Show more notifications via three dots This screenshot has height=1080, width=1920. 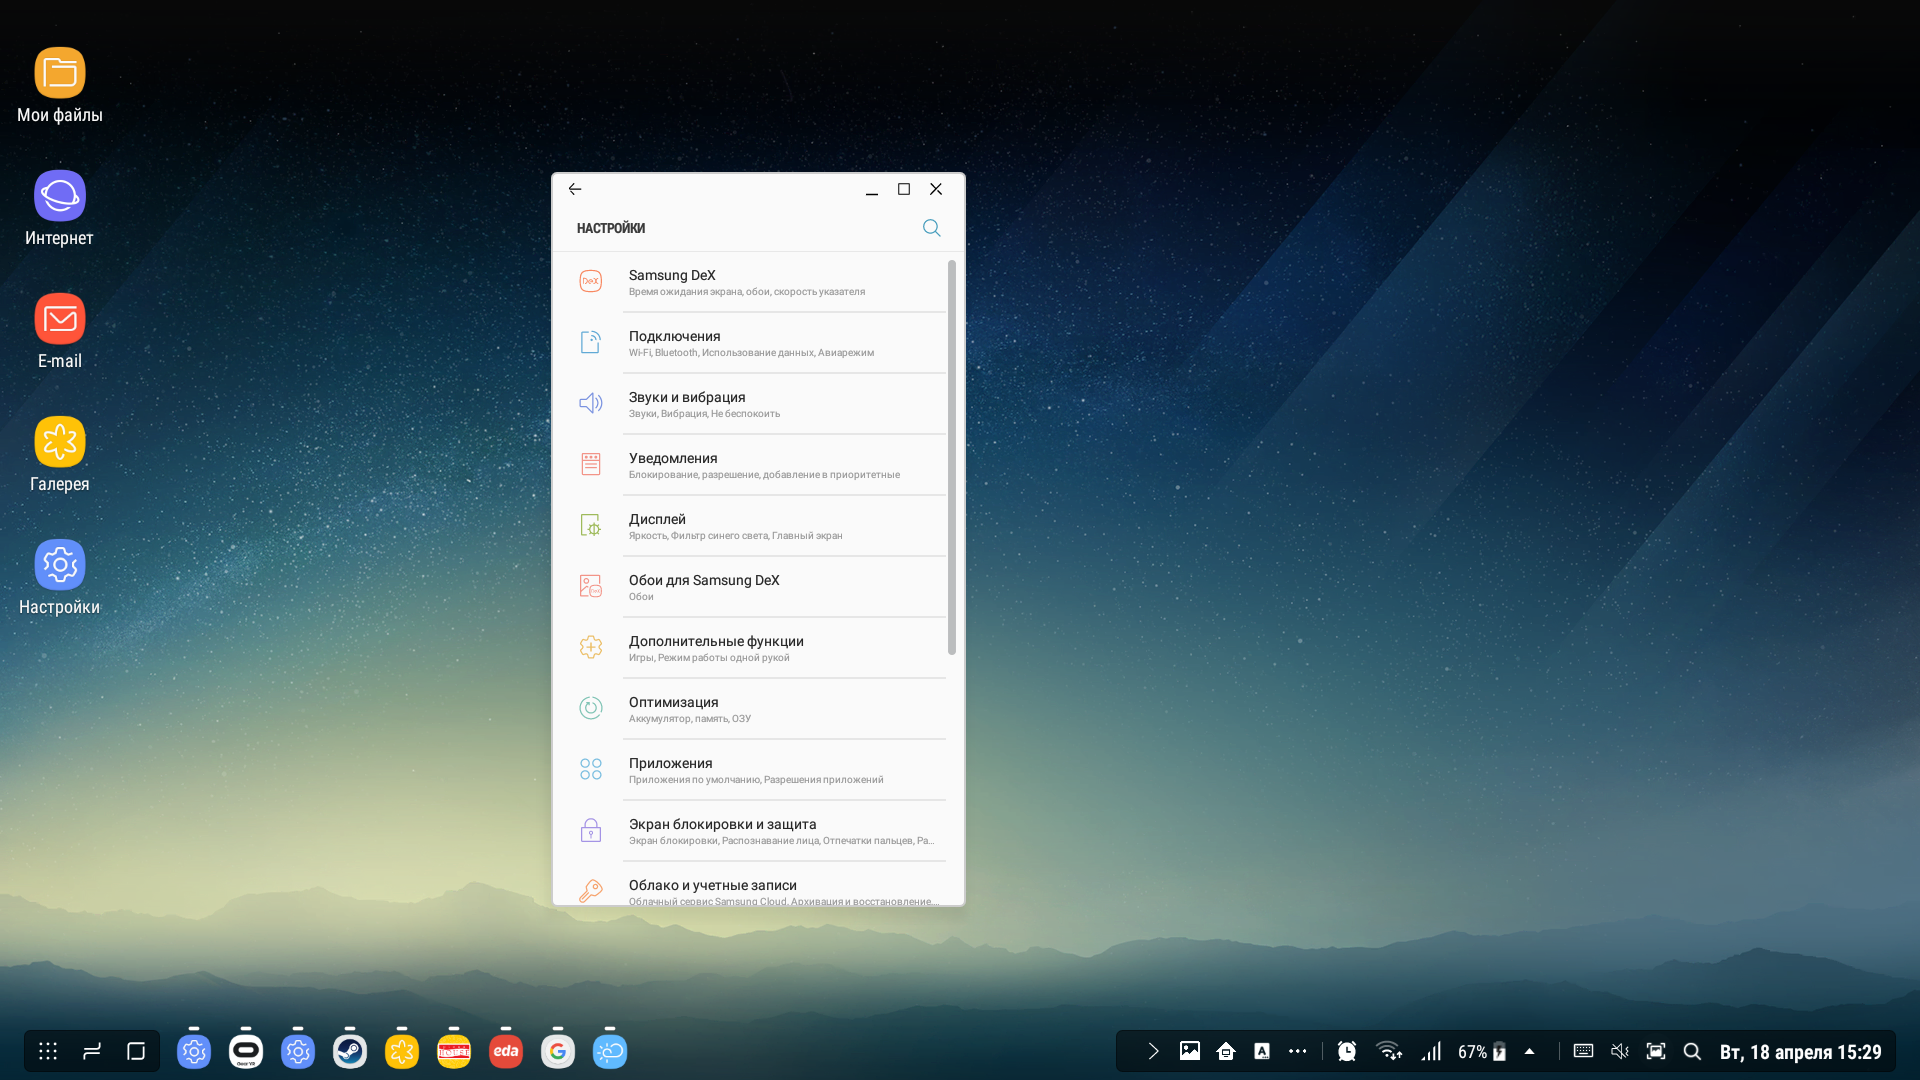[x=1298, y=1051]
